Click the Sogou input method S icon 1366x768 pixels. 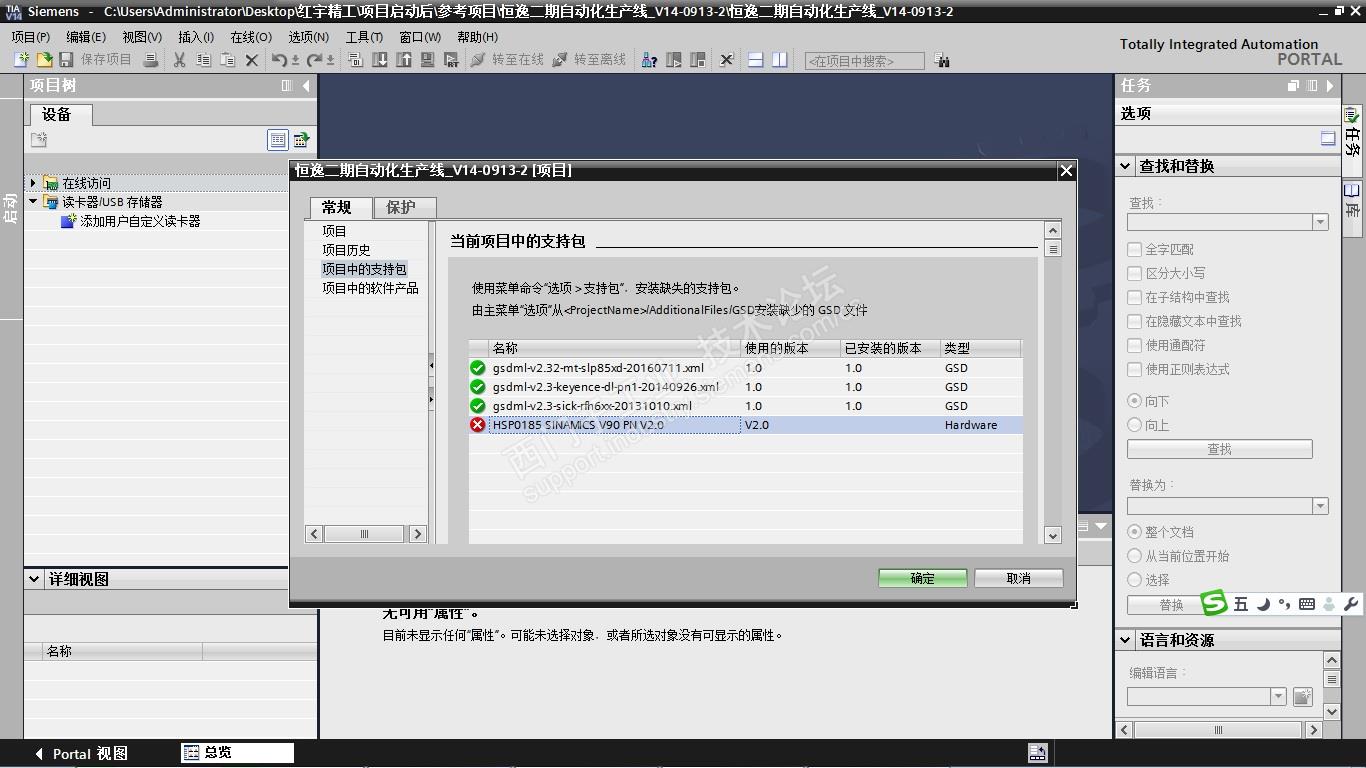[x=1214, y=603]
